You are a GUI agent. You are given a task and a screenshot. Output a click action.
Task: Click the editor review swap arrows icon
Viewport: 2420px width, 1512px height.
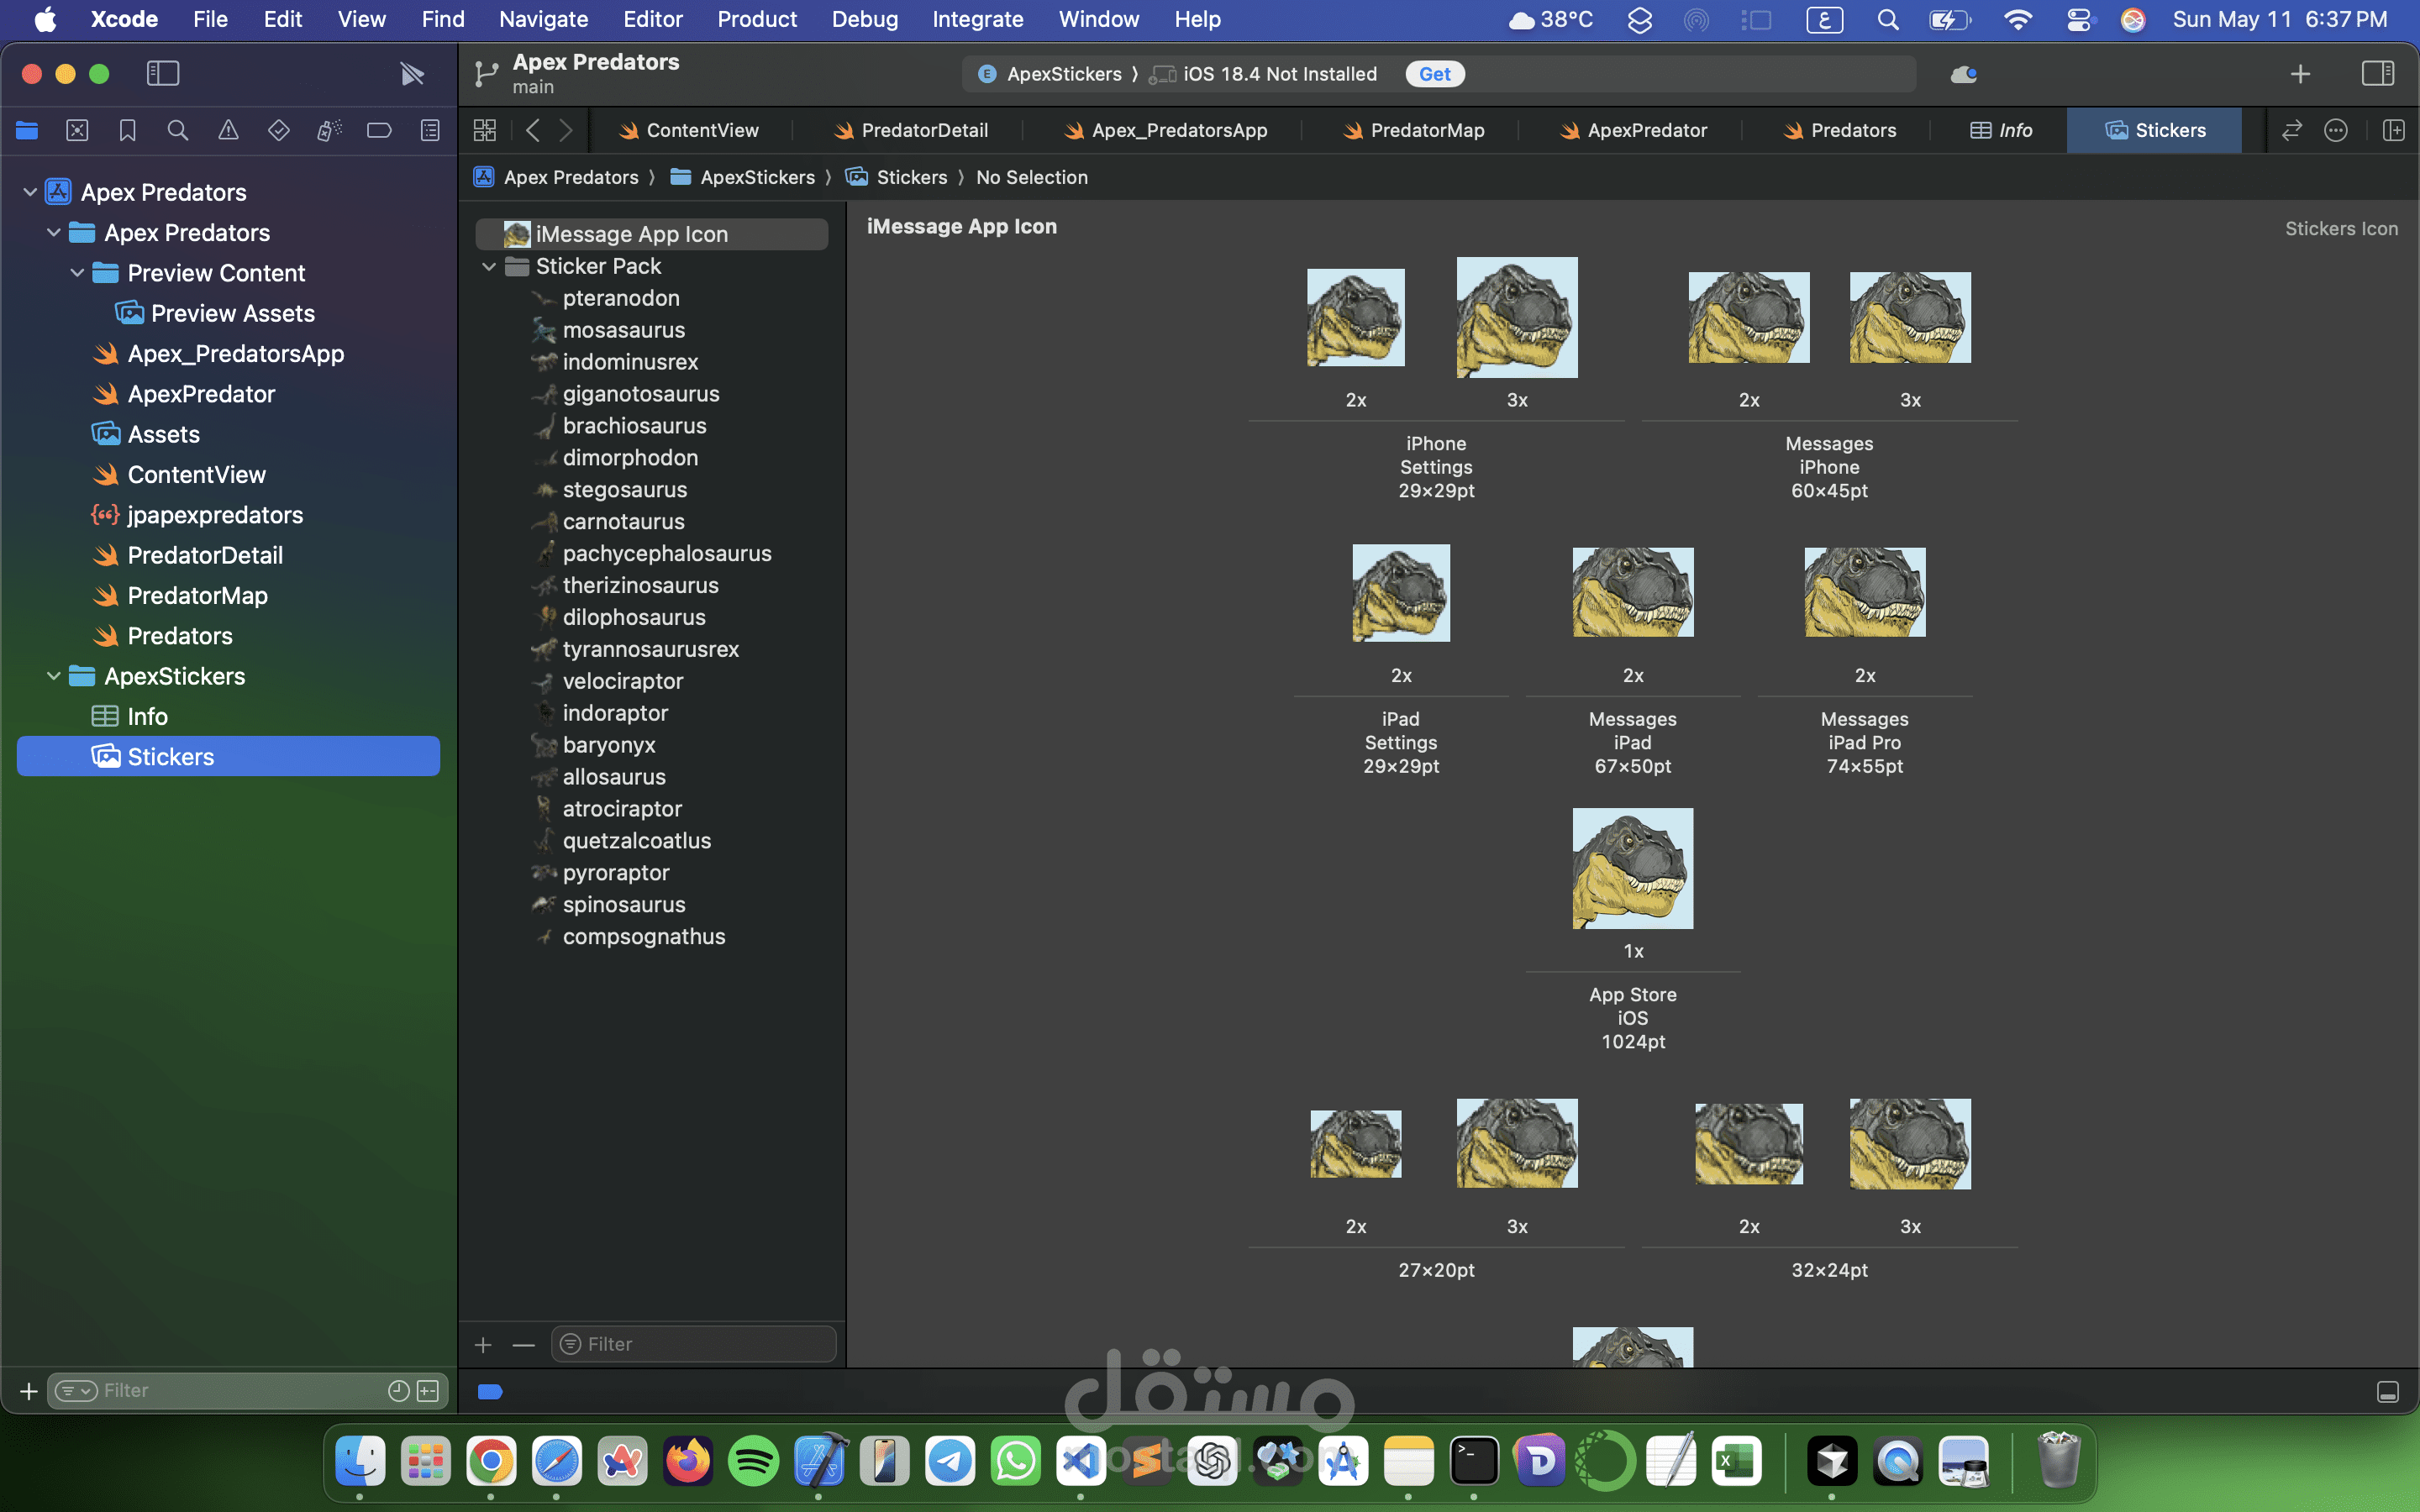pyautogui.click(x=2292, y=130)
